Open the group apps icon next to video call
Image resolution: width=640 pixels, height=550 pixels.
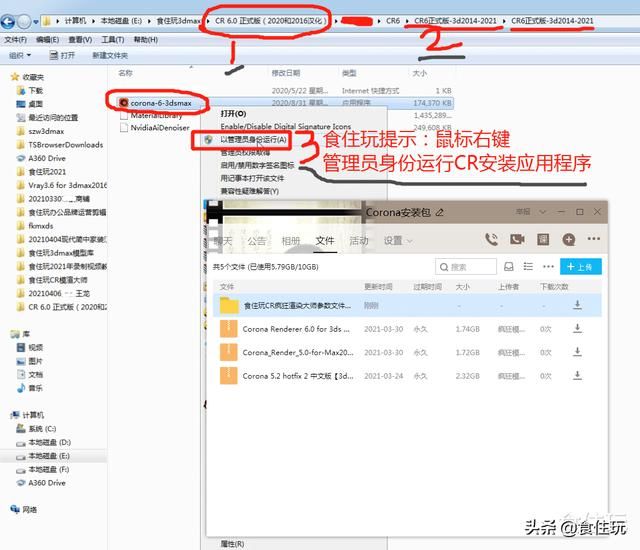tap(543, 239)
